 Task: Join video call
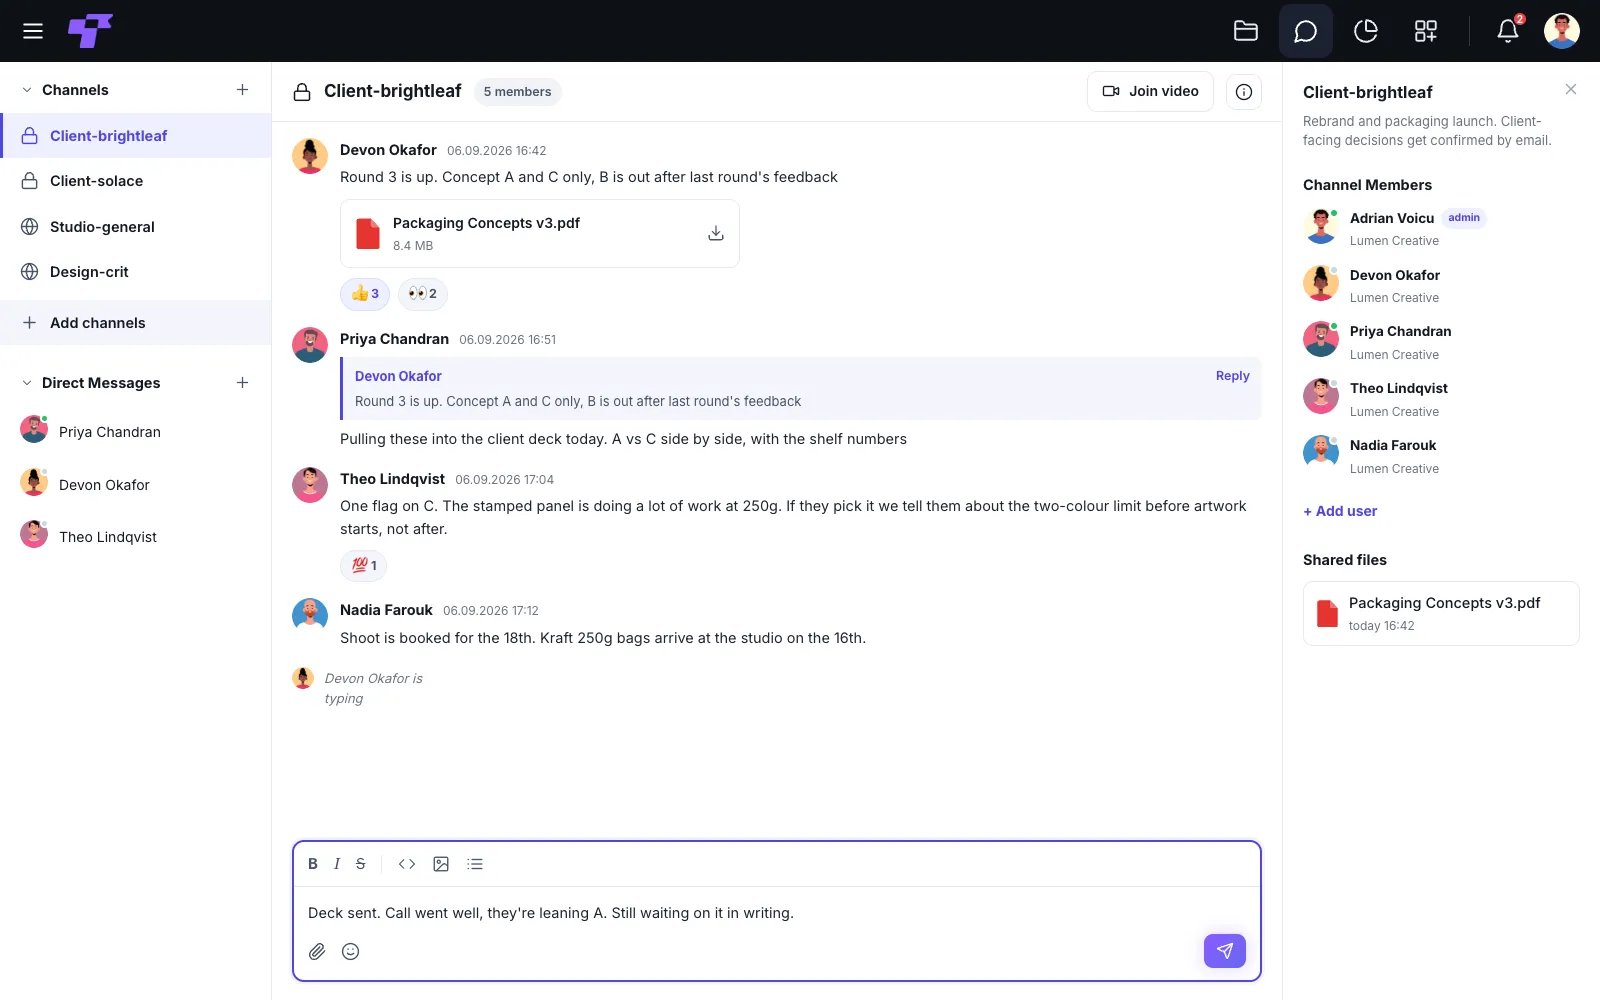pos(1150,91)
